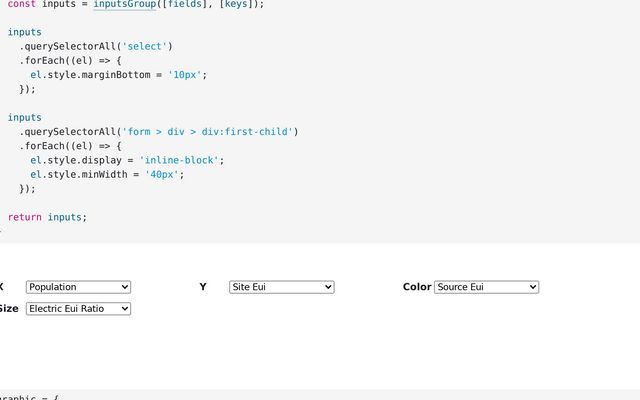Screen dimensions: 640x400
Task: Open the Source Eui Color dropdown
Action: coord(487,287)
